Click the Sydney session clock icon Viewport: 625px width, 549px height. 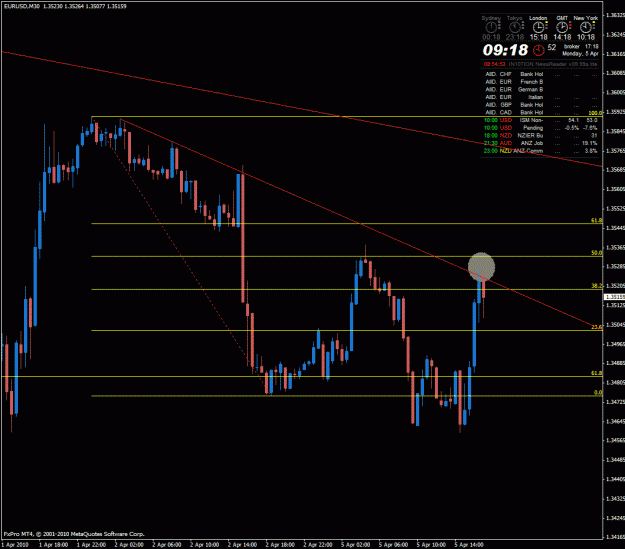(491, 27)
